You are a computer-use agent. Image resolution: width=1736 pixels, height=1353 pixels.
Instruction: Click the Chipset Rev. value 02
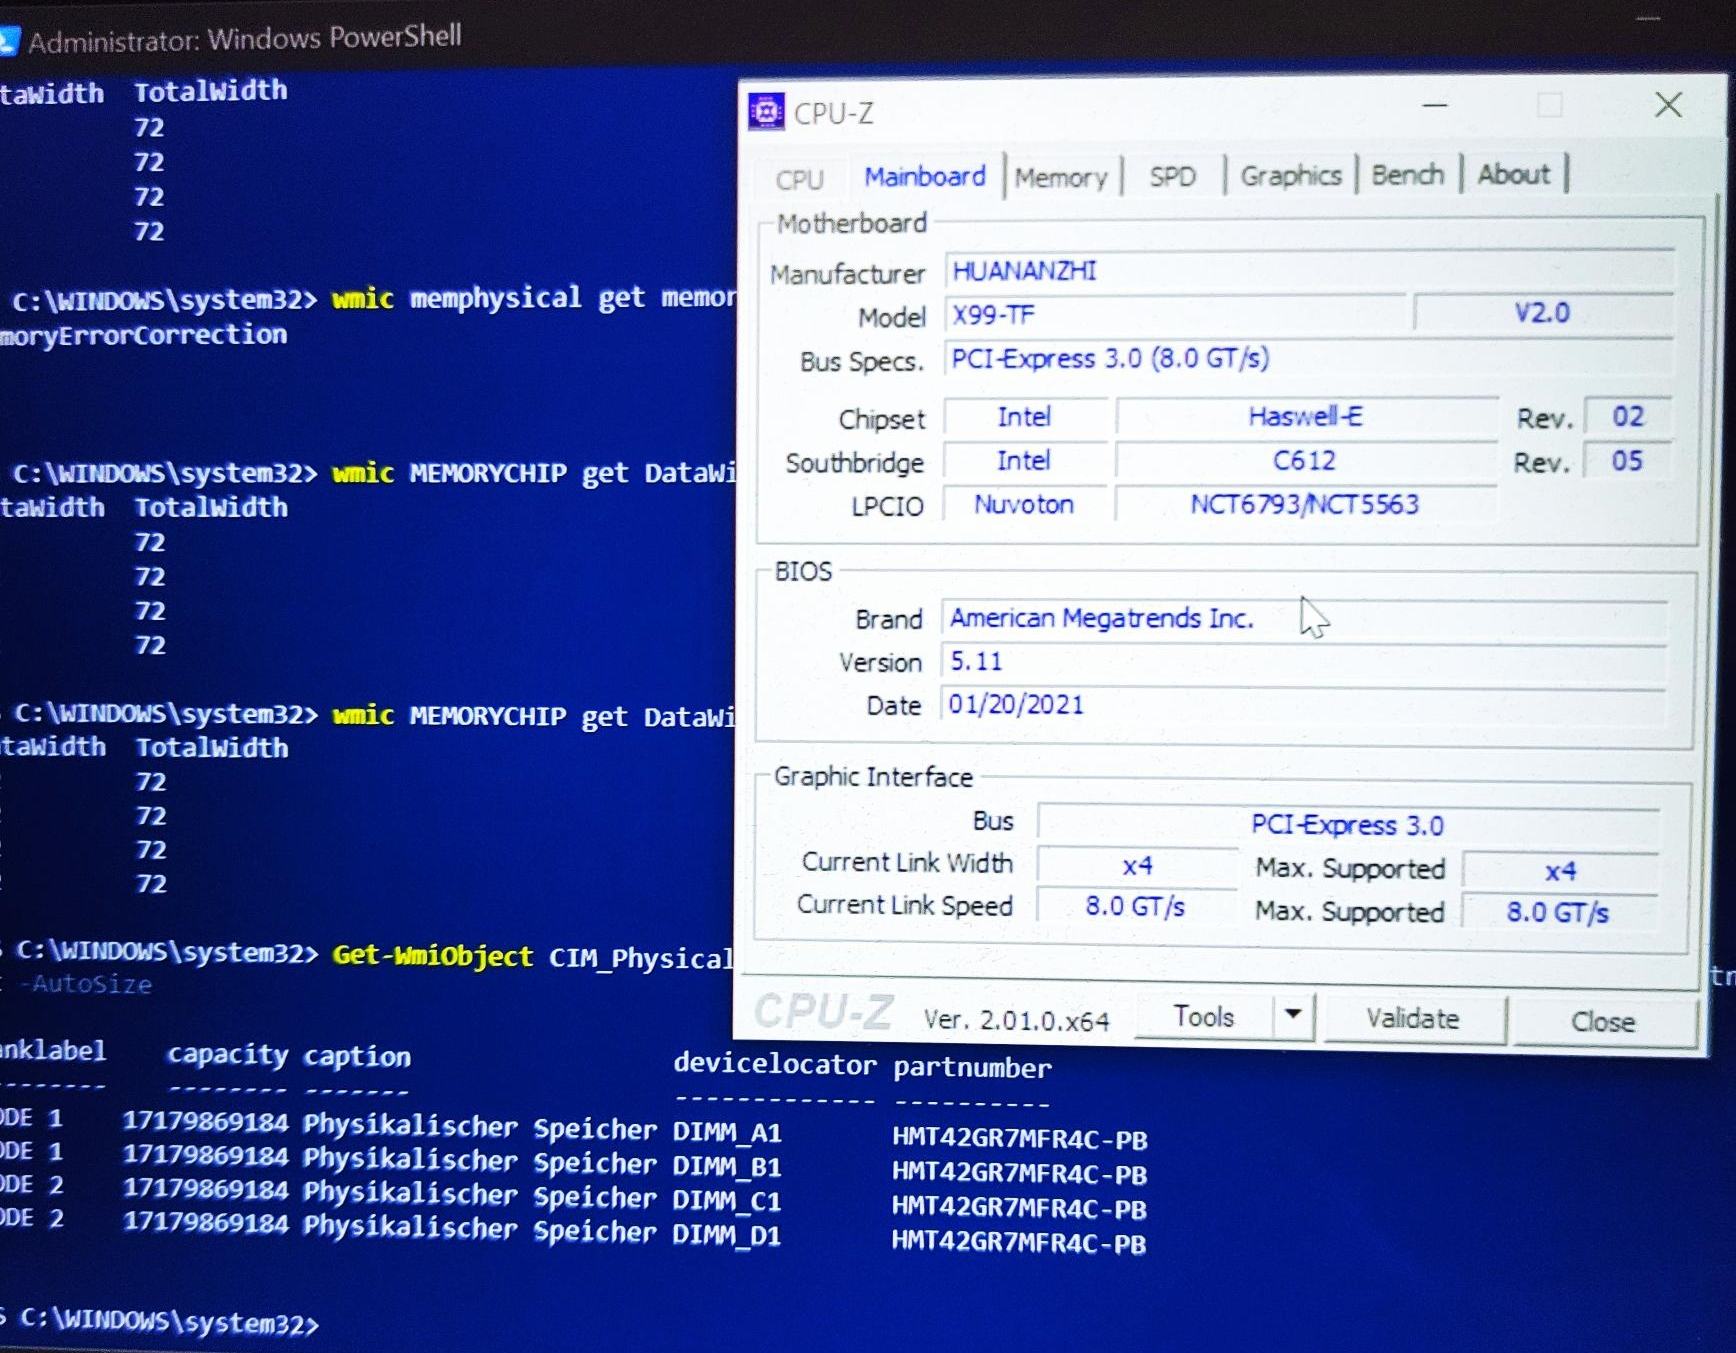(x=1627, y=416)
